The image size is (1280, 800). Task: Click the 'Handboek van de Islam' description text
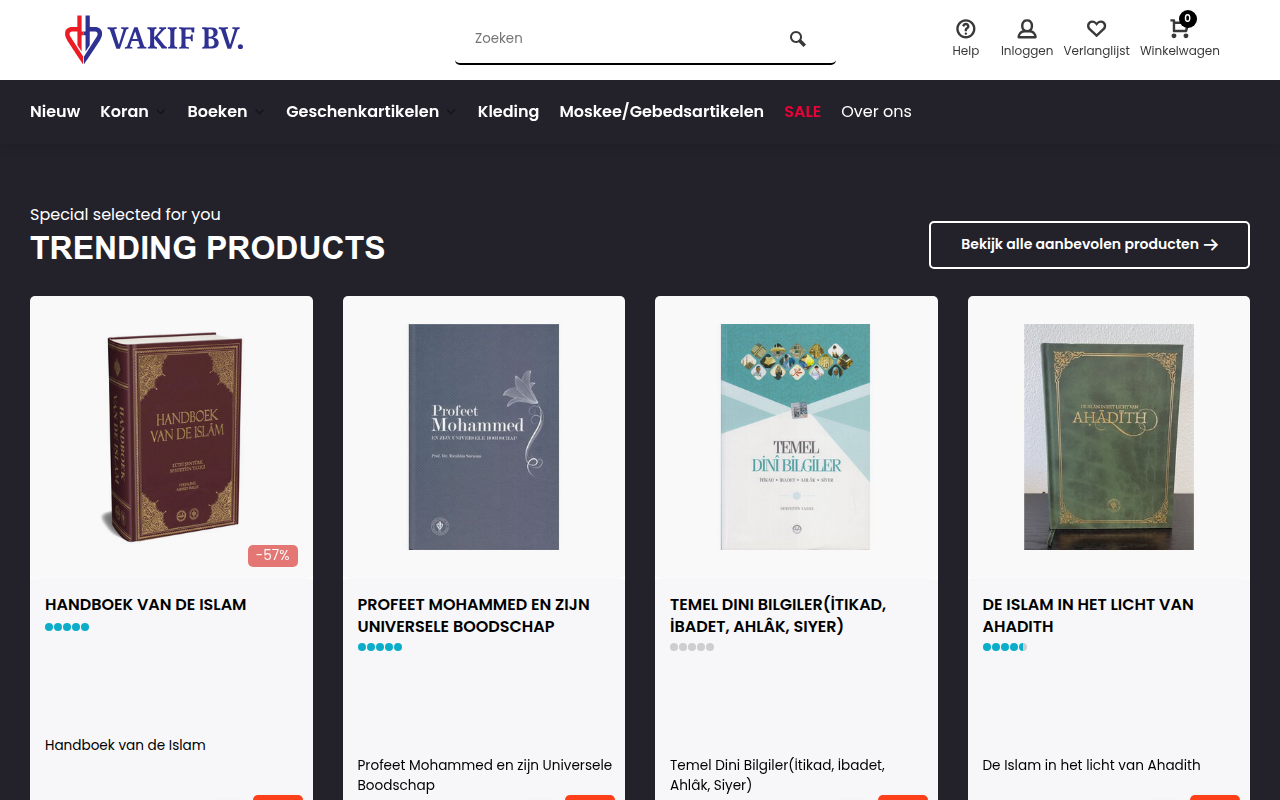coord(125,745)
